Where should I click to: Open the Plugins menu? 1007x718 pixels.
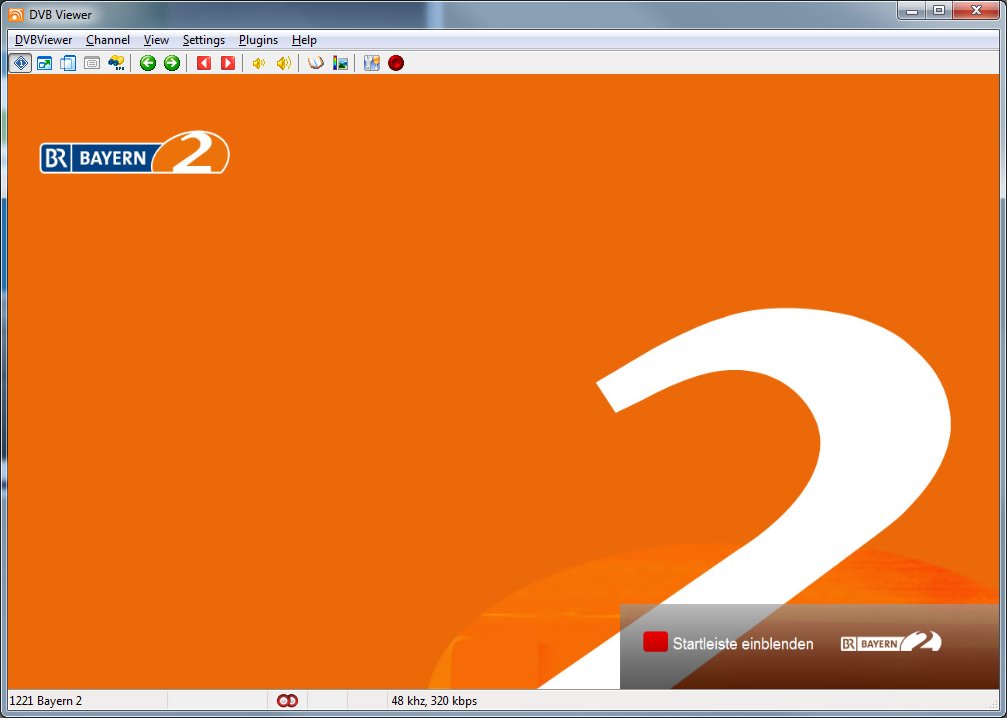click(258, 40)
